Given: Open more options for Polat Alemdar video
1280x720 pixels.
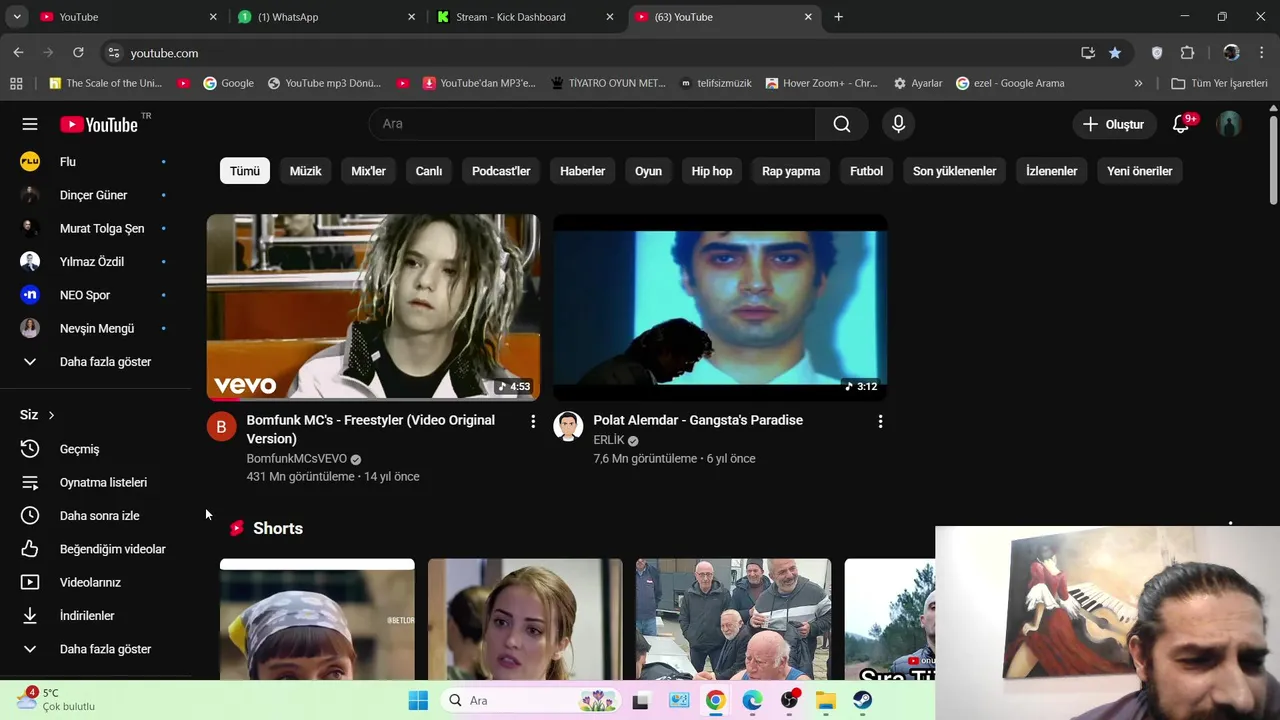Looking at the screenshot, I should 880,422.
